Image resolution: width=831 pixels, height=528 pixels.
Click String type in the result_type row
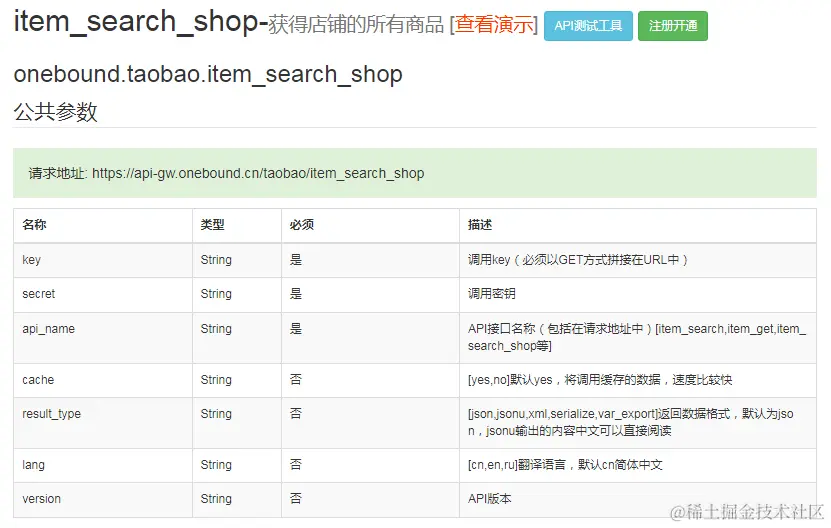pos(216,413)
